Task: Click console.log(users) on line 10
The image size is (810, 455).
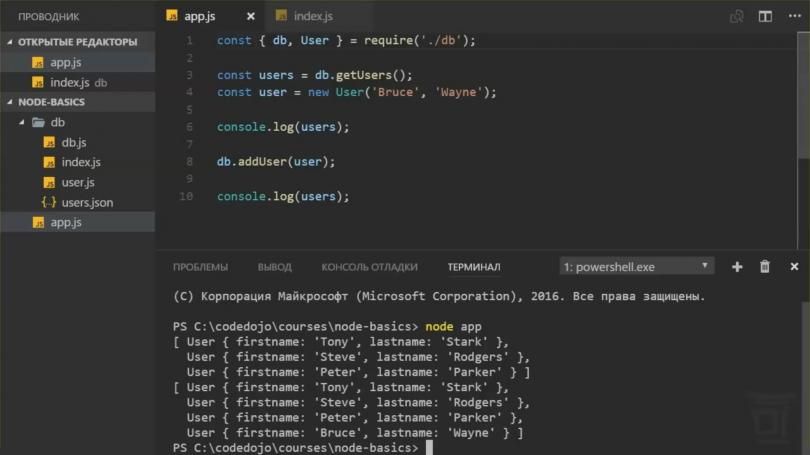Action: coord(283,196)
